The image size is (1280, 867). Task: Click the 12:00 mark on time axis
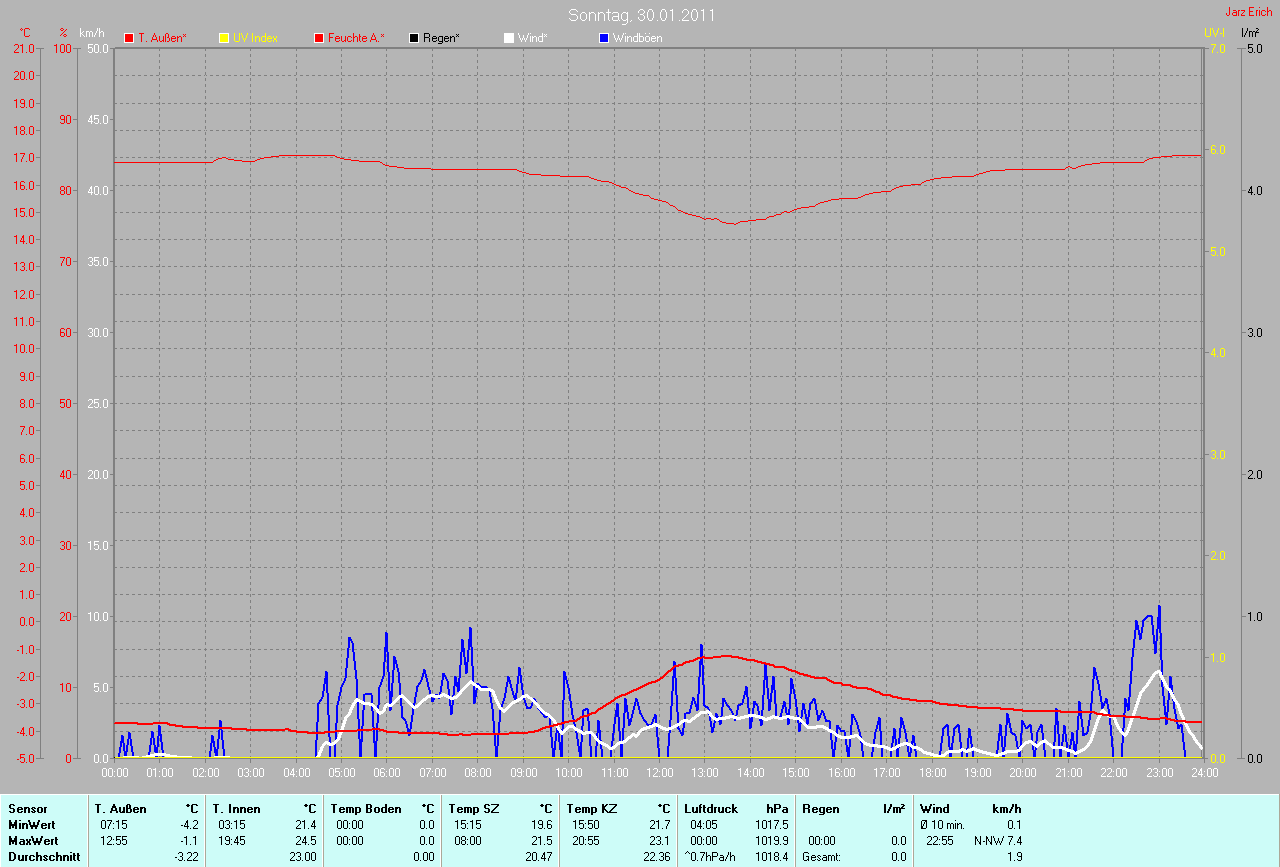click(x=659, y=773)
